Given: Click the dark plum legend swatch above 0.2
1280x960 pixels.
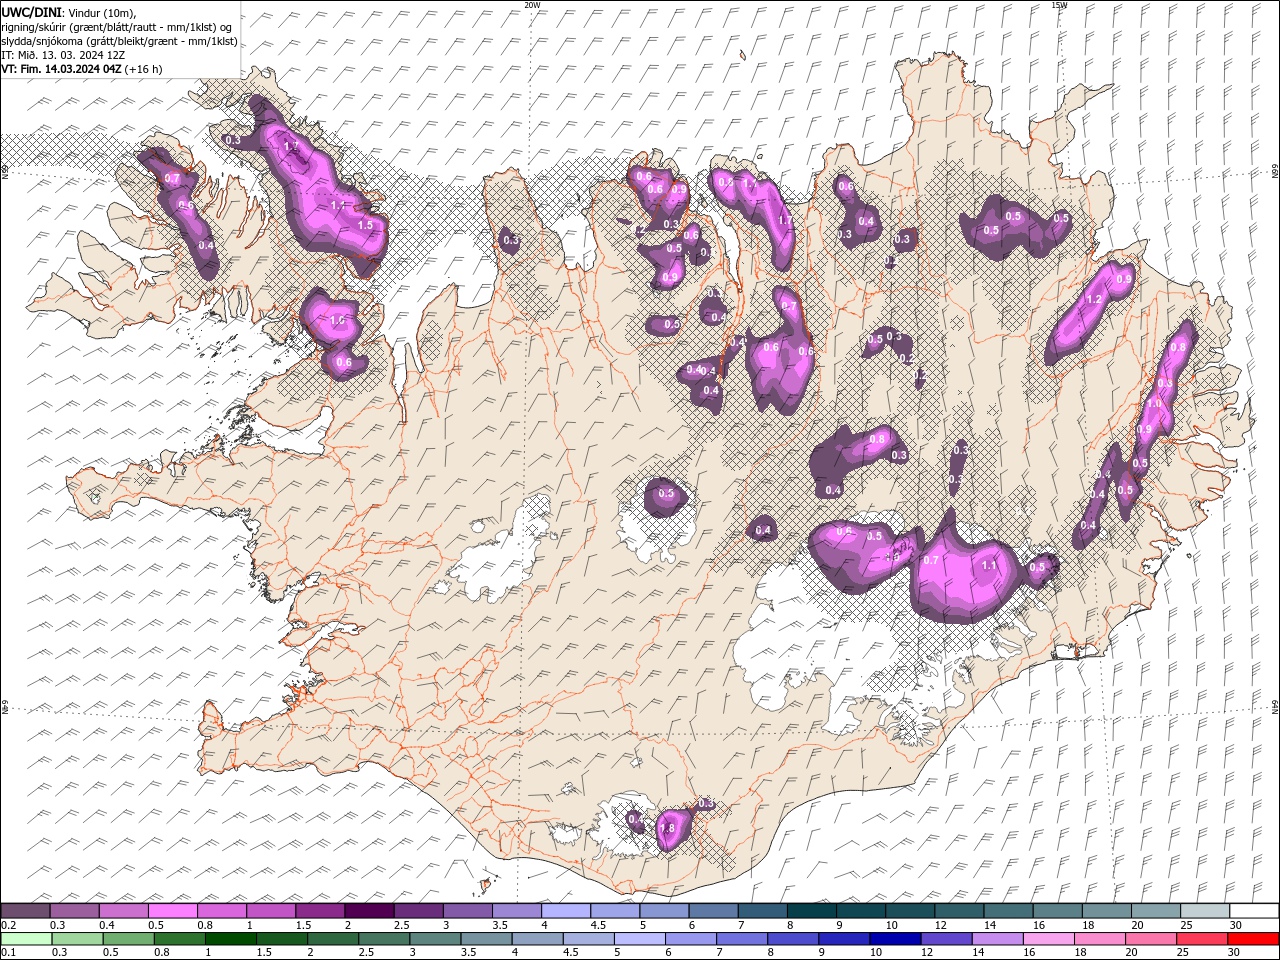Looking at the screenshot, I should [26, 911].
